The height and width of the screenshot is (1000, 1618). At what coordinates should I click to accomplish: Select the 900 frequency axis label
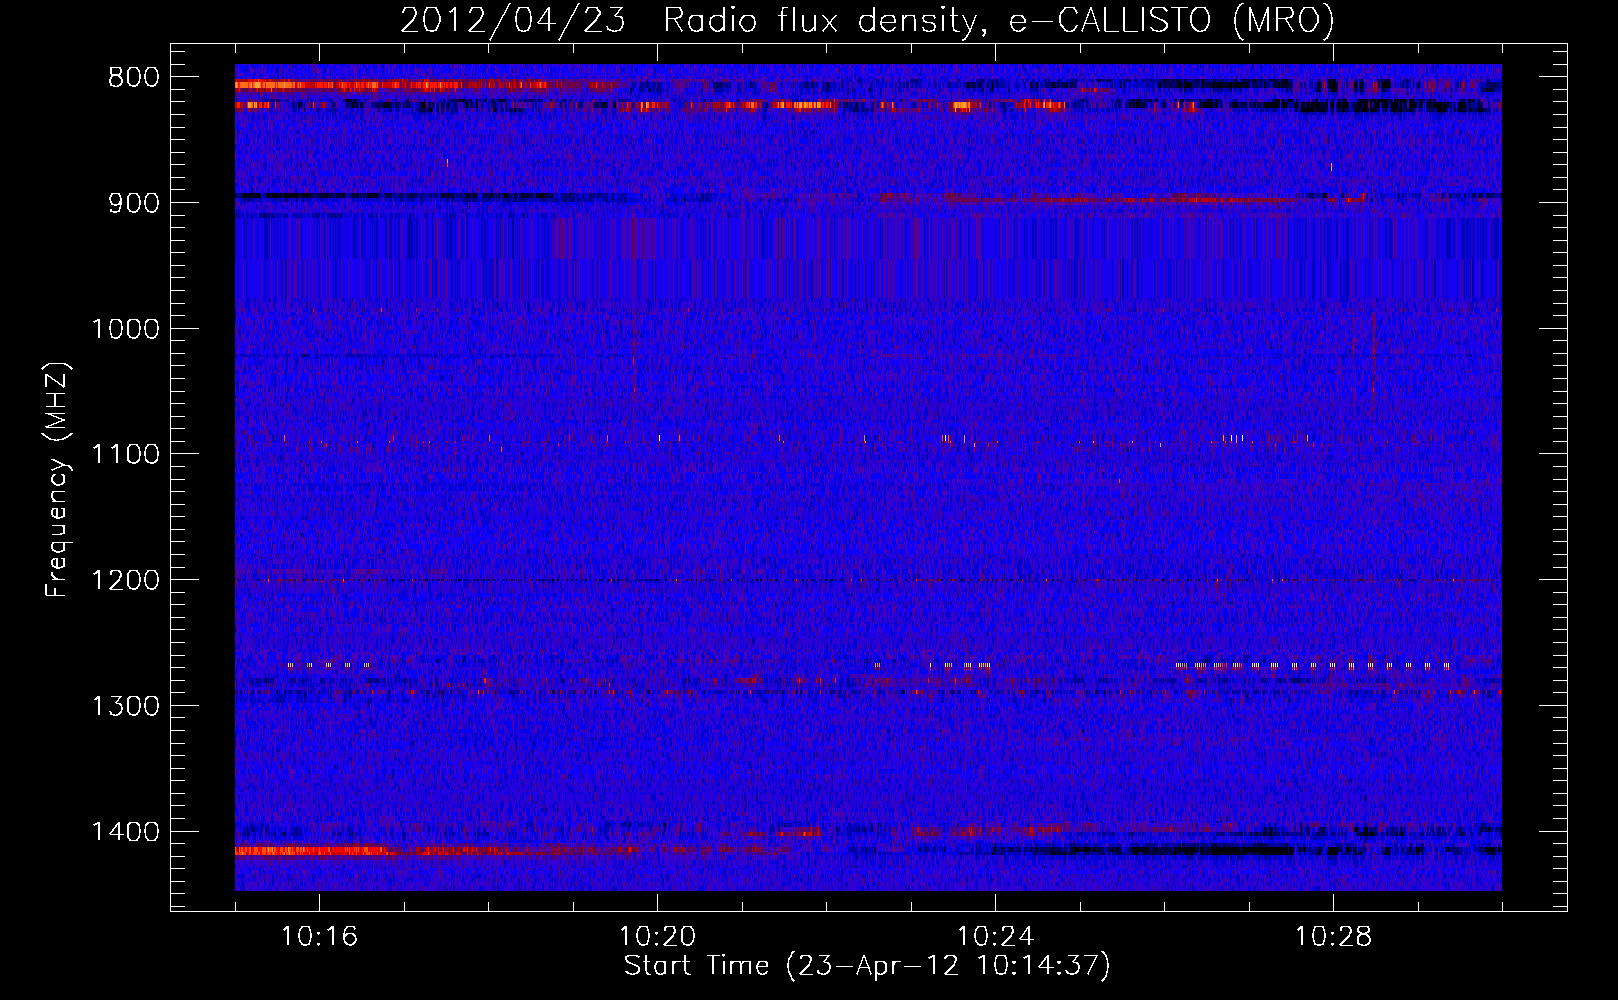coord(133,203)
